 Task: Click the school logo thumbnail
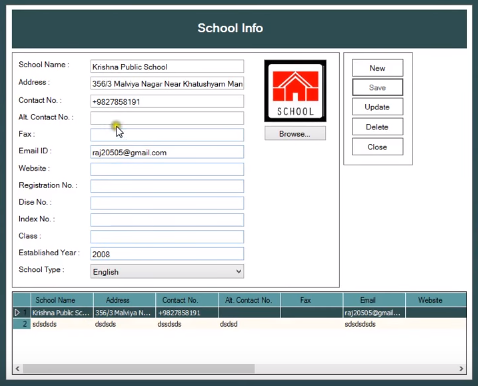pyautogui.click(x=295, y=91)
